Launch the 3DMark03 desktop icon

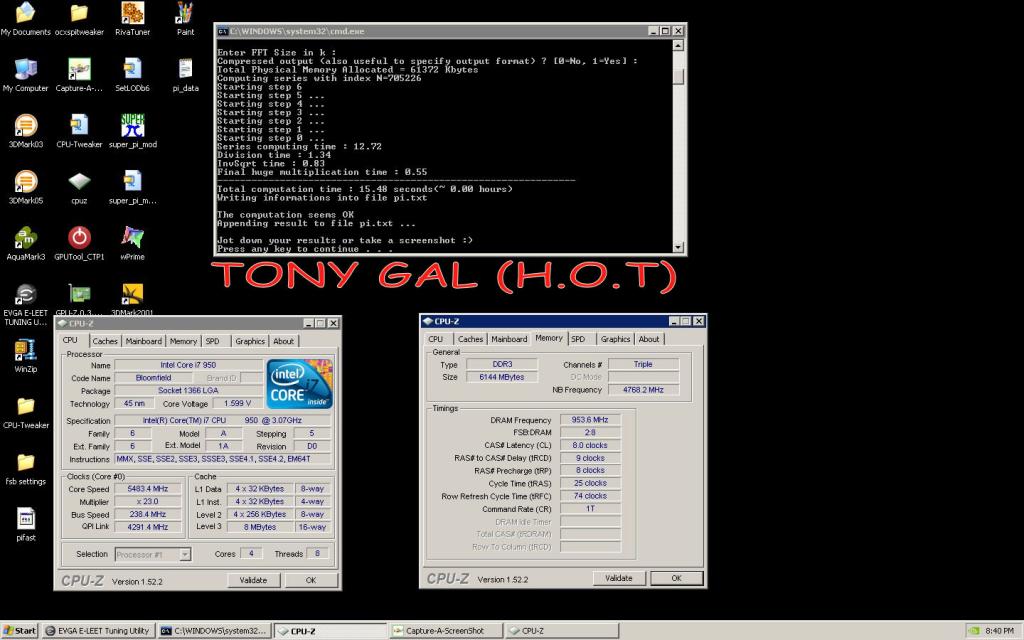click(25, 131)
